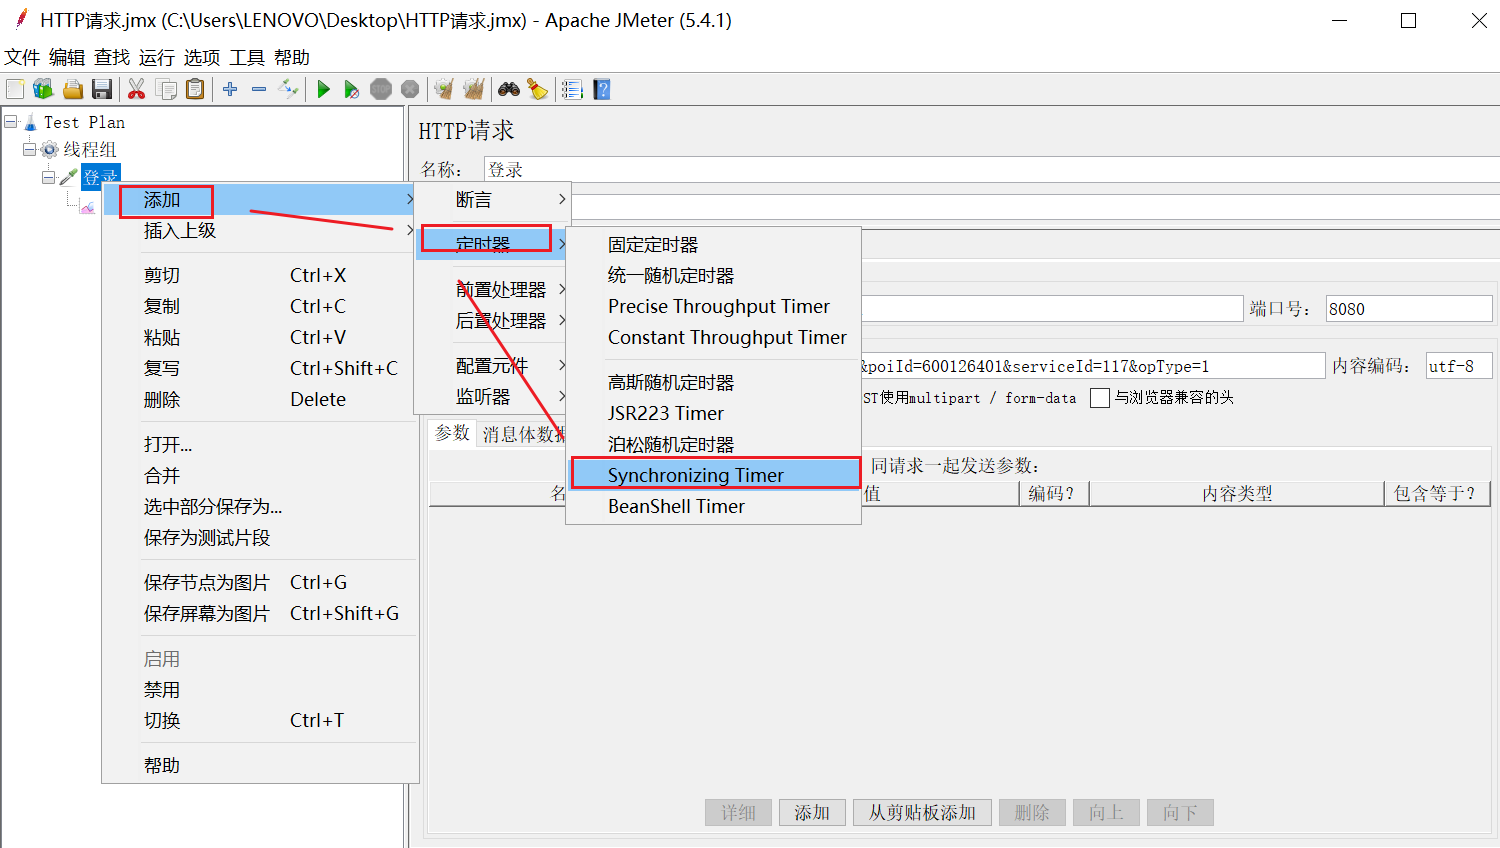Choose 复写 from the context menu
This screenshot has height=848, width=1500.
click(260, 369)
